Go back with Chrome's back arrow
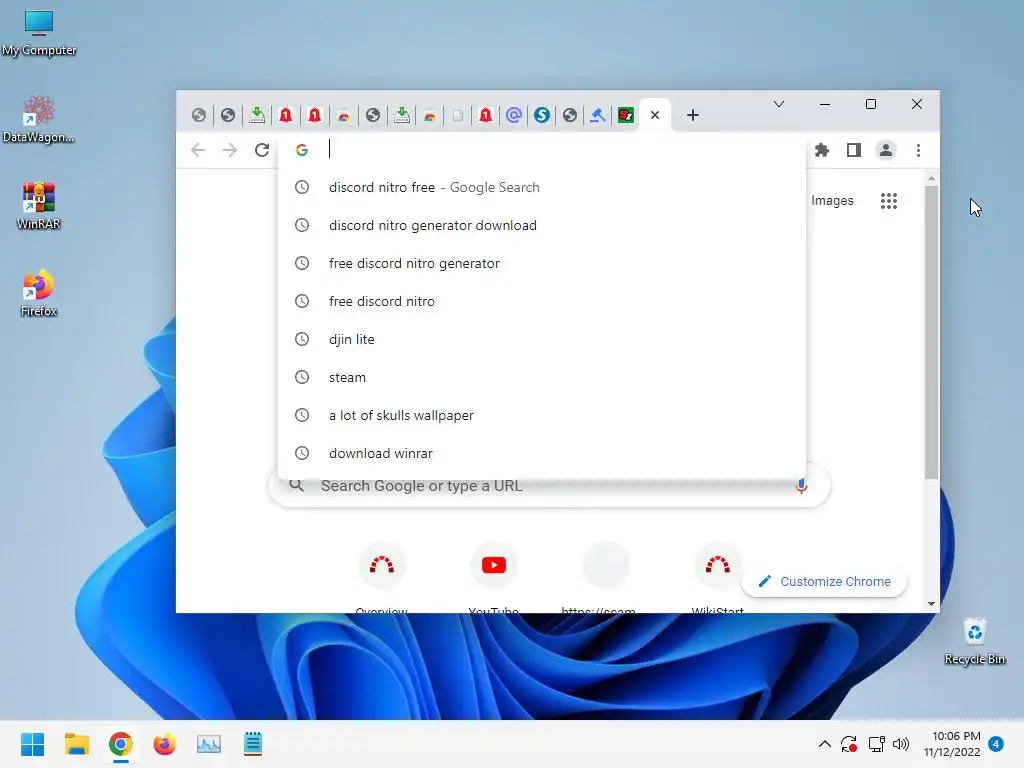The width and height of the screenshot is (1024, 768). (x=198, y=150)
